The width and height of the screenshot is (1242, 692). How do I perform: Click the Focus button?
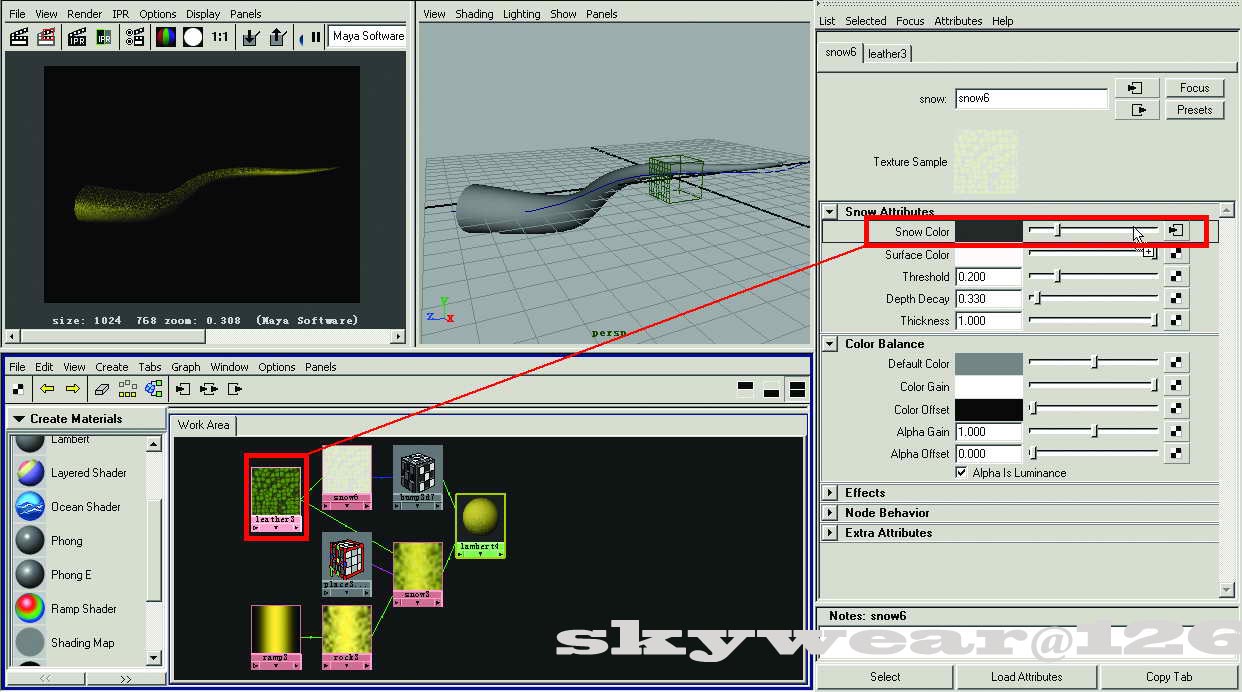click(x=1195, y=88)
